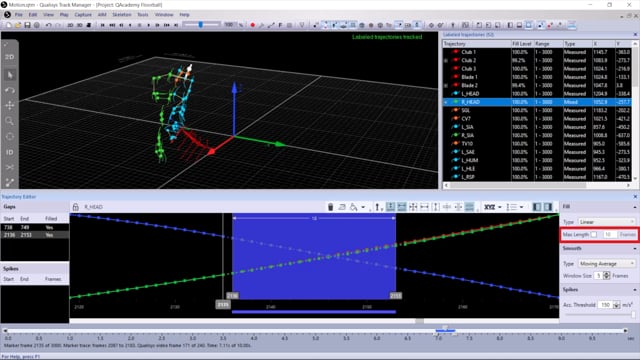The width and height of the screenshot is (640, 360).
Task: Click the left panel layout icon in editor
Action: (537, 207)
